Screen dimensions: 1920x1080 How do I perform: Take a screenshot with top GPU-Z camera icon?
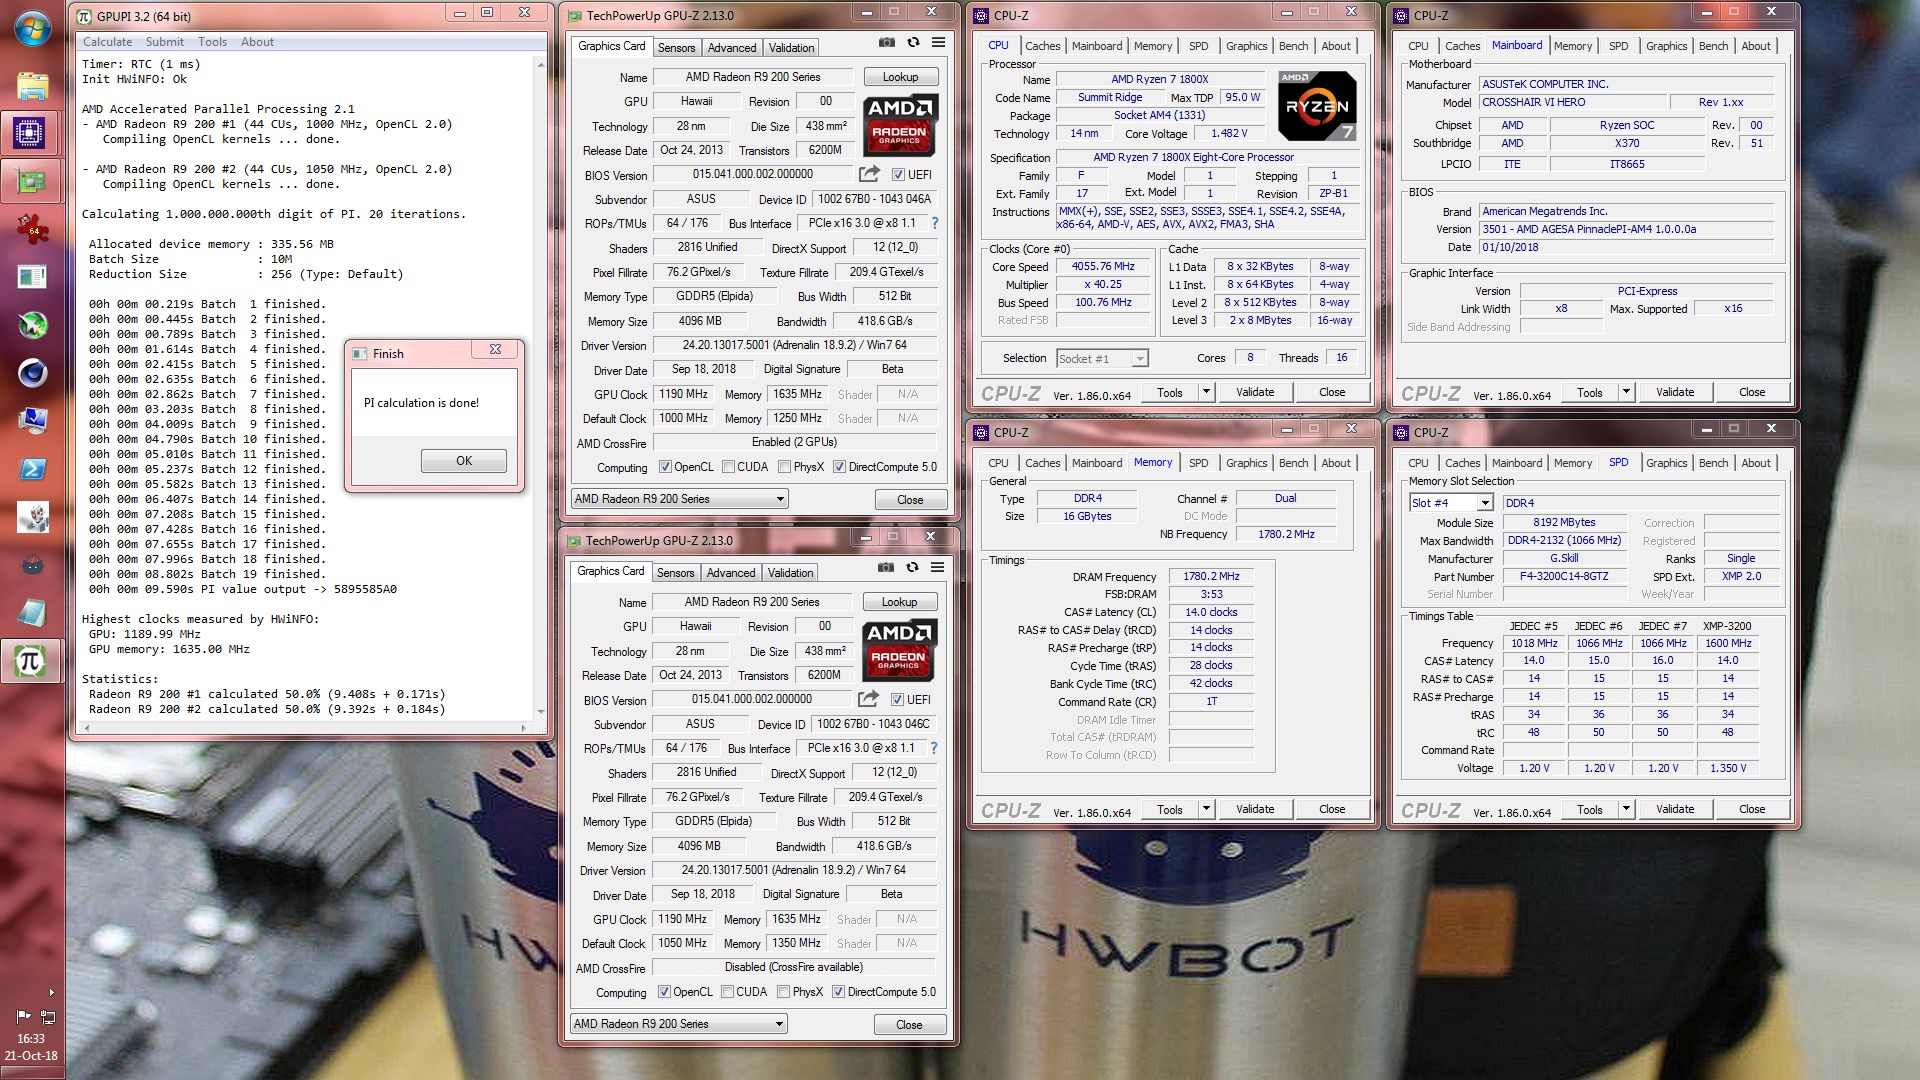point(887,43)
